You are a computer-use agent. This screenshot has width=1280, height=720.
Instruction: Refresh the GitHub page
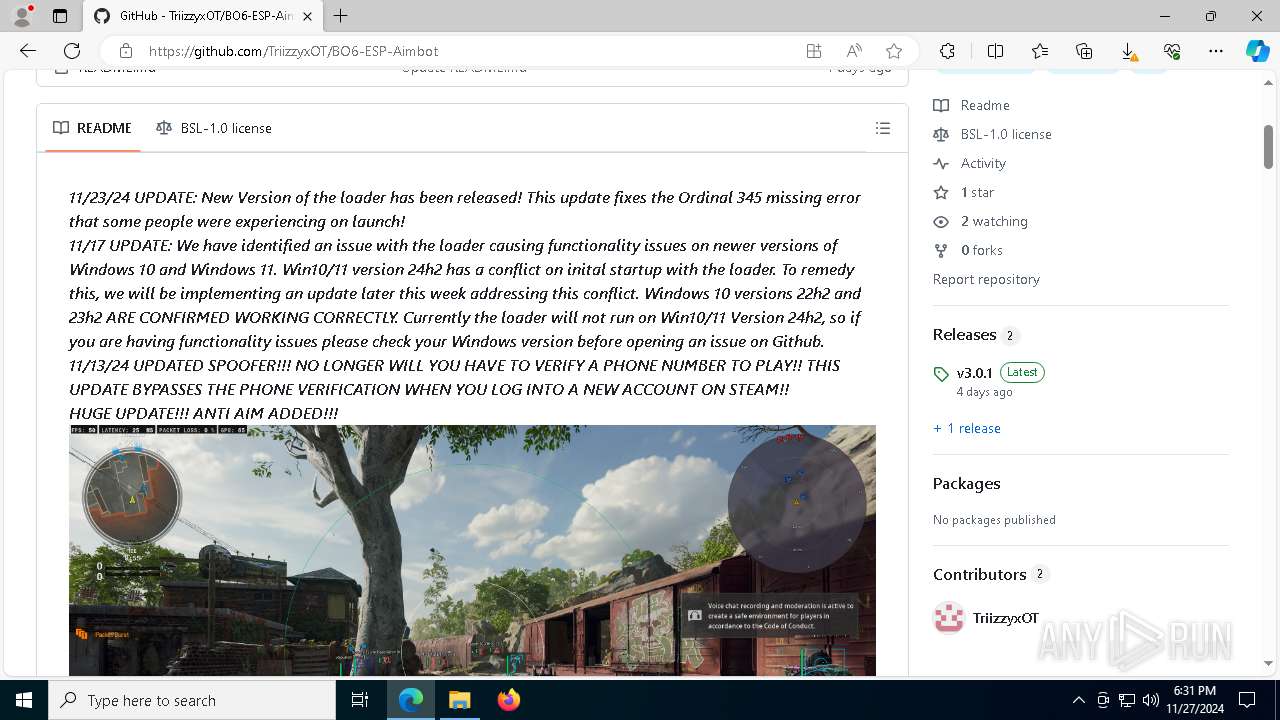(72, 51)
